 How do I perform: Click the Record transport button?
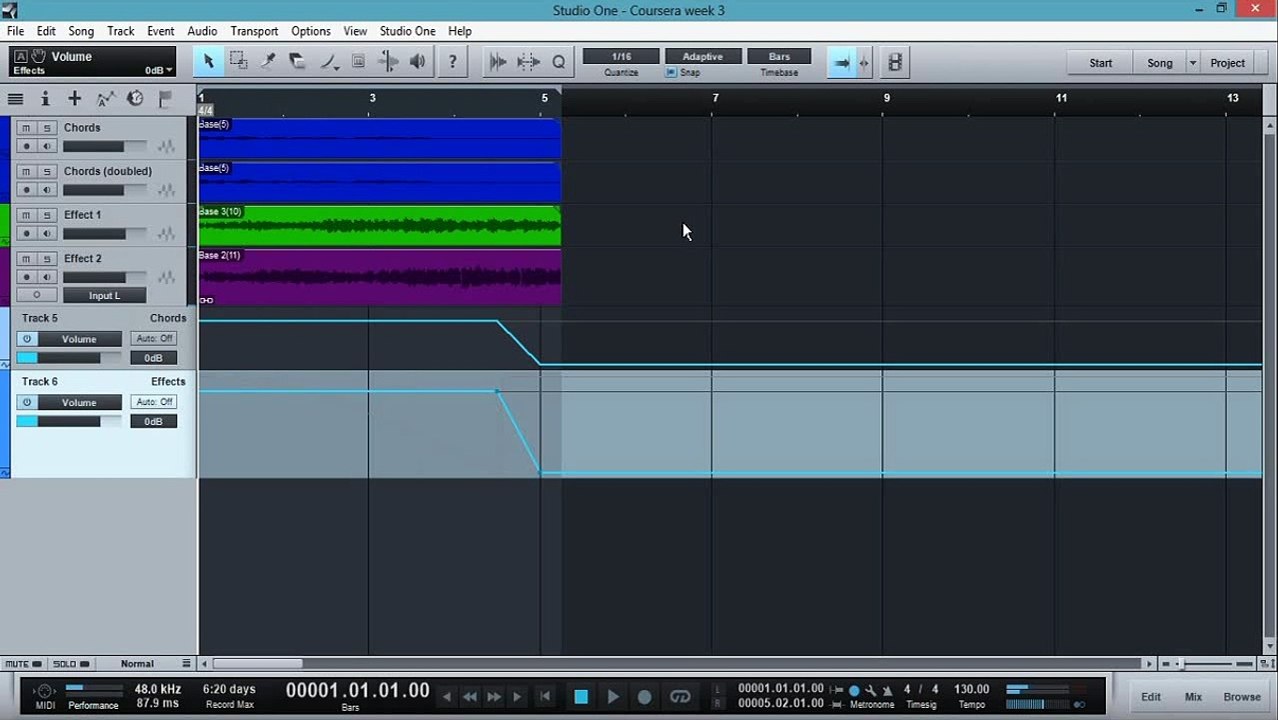pos(645,697)
